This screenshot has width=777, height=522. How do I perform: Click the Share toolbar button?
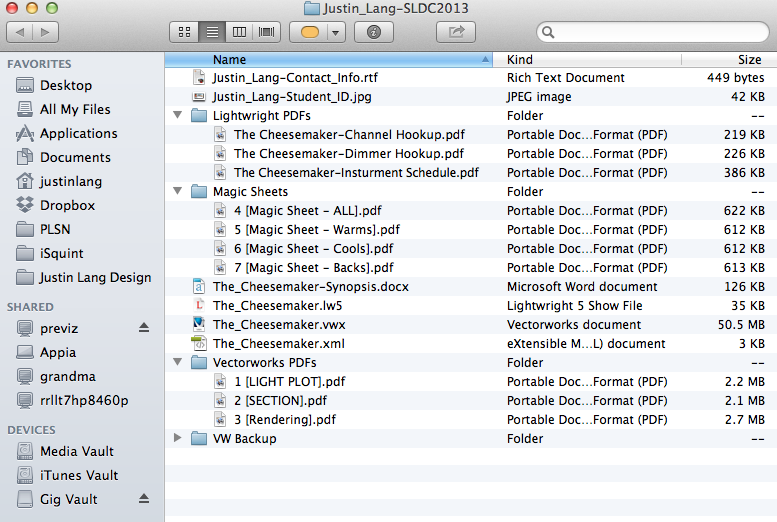(456, 32)
